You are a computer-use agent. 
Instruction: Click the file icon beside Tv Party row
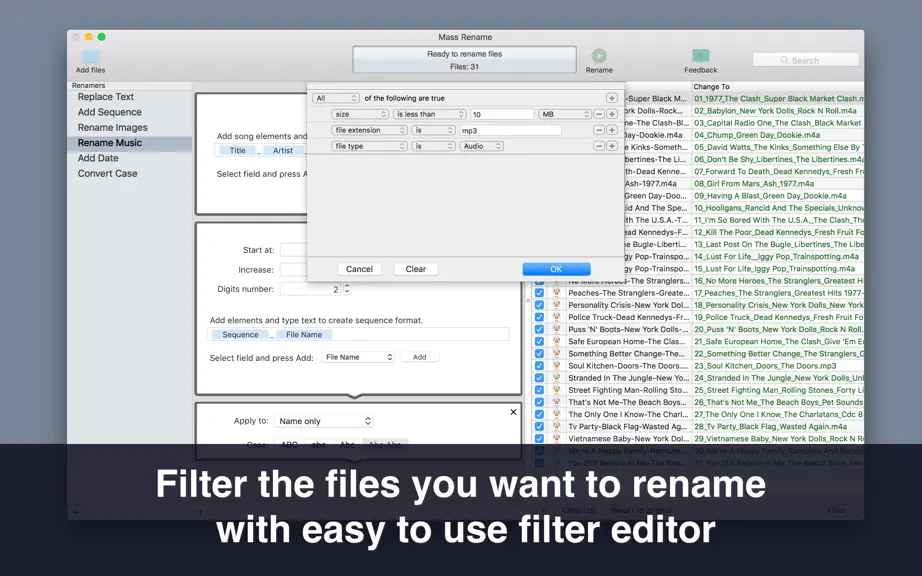pos(556,426)
